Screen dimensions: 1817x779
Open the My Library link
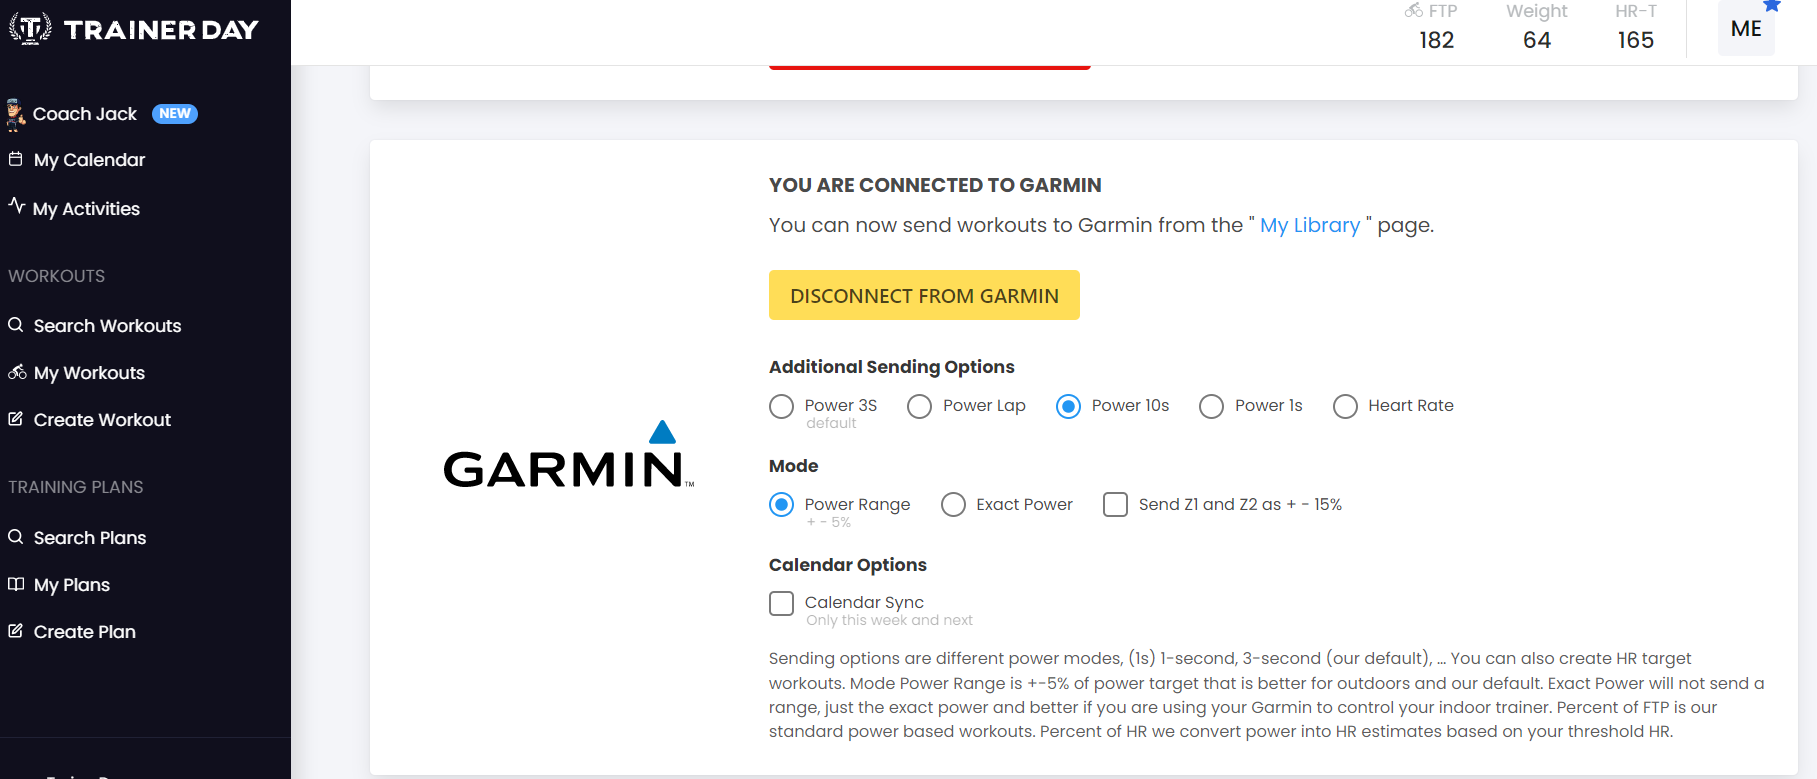(x=1310, y=225)
